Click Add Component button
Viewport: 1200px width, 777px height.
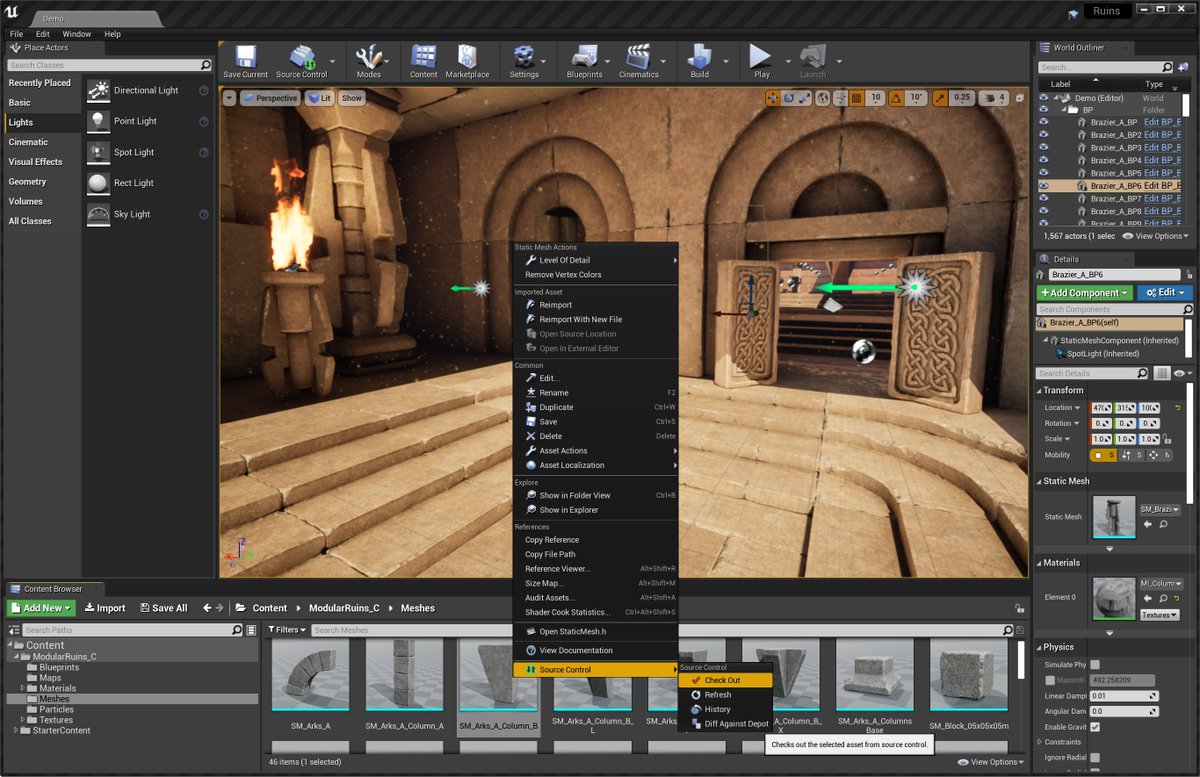[1084, 293]
